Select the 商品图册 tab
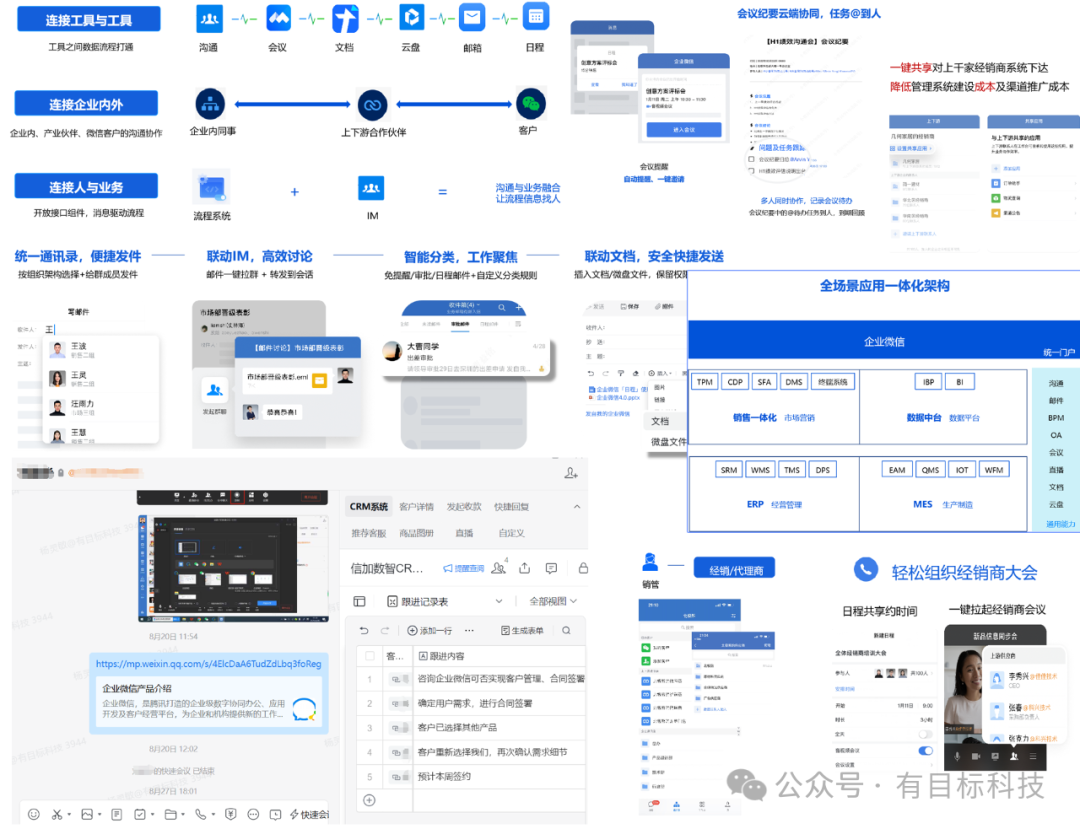This screenshot has height=829, width=1080. click(416, 533)
